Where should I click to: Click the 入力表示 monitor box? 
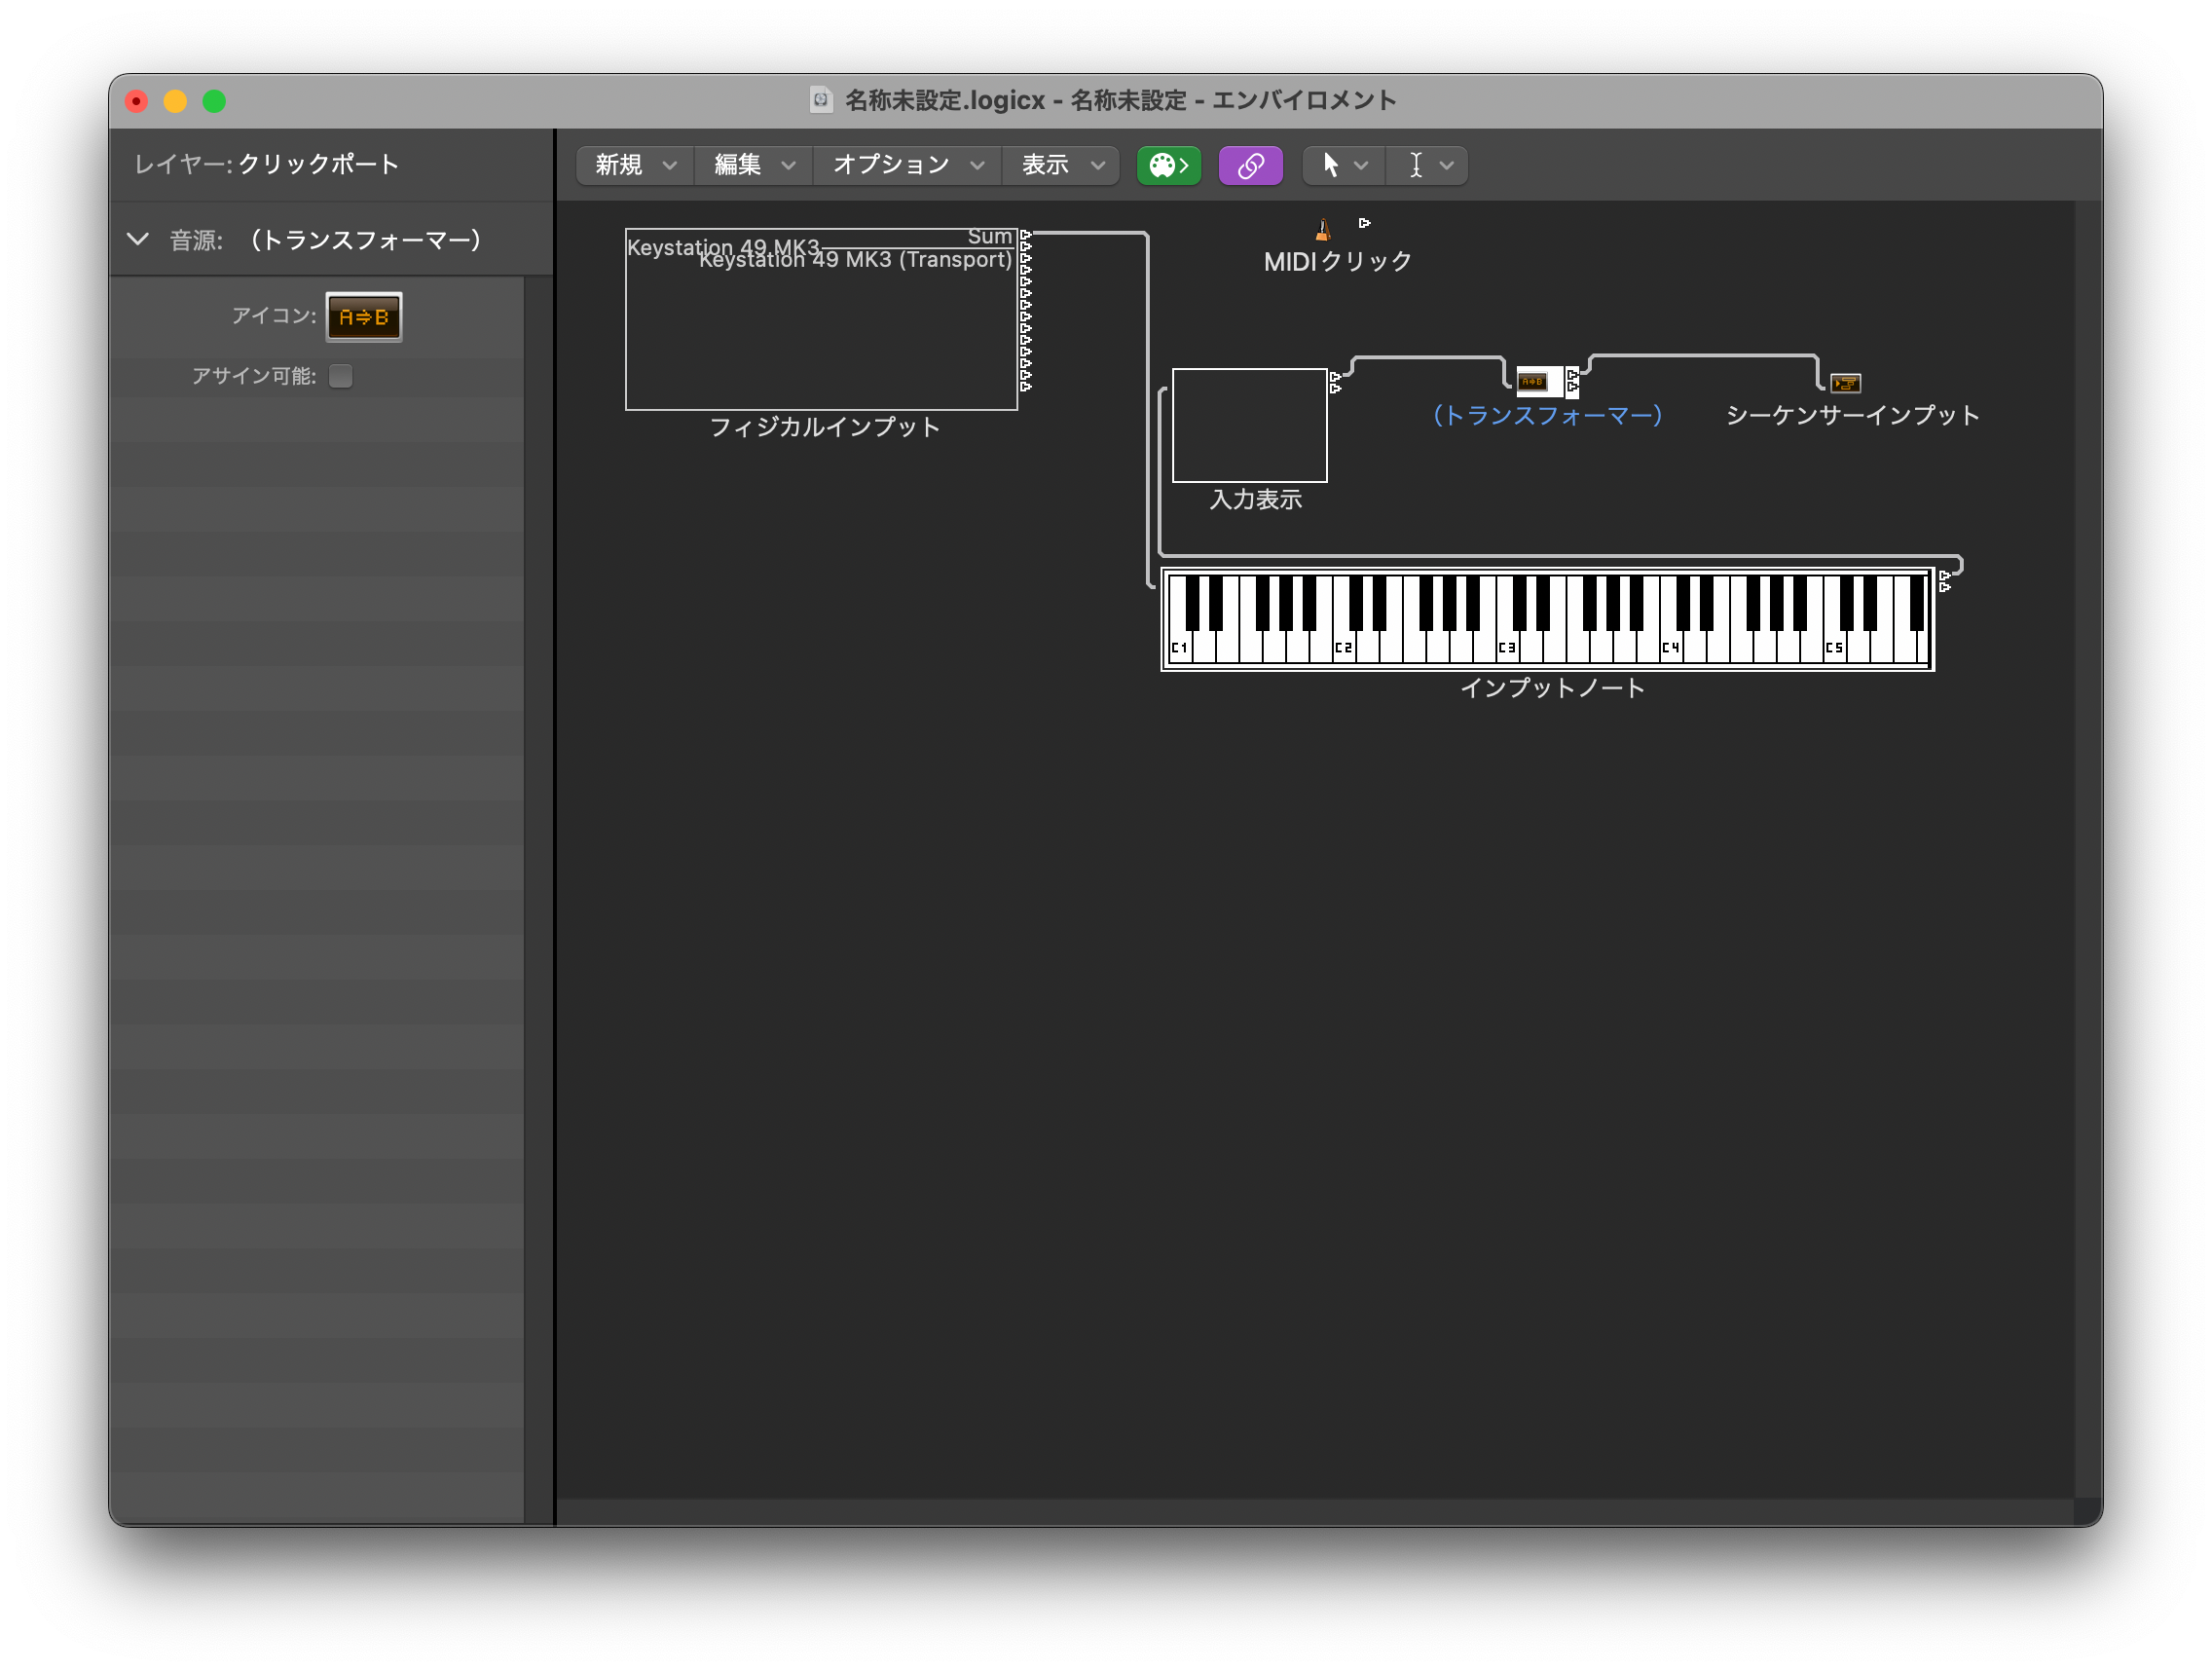point(1249,425)
